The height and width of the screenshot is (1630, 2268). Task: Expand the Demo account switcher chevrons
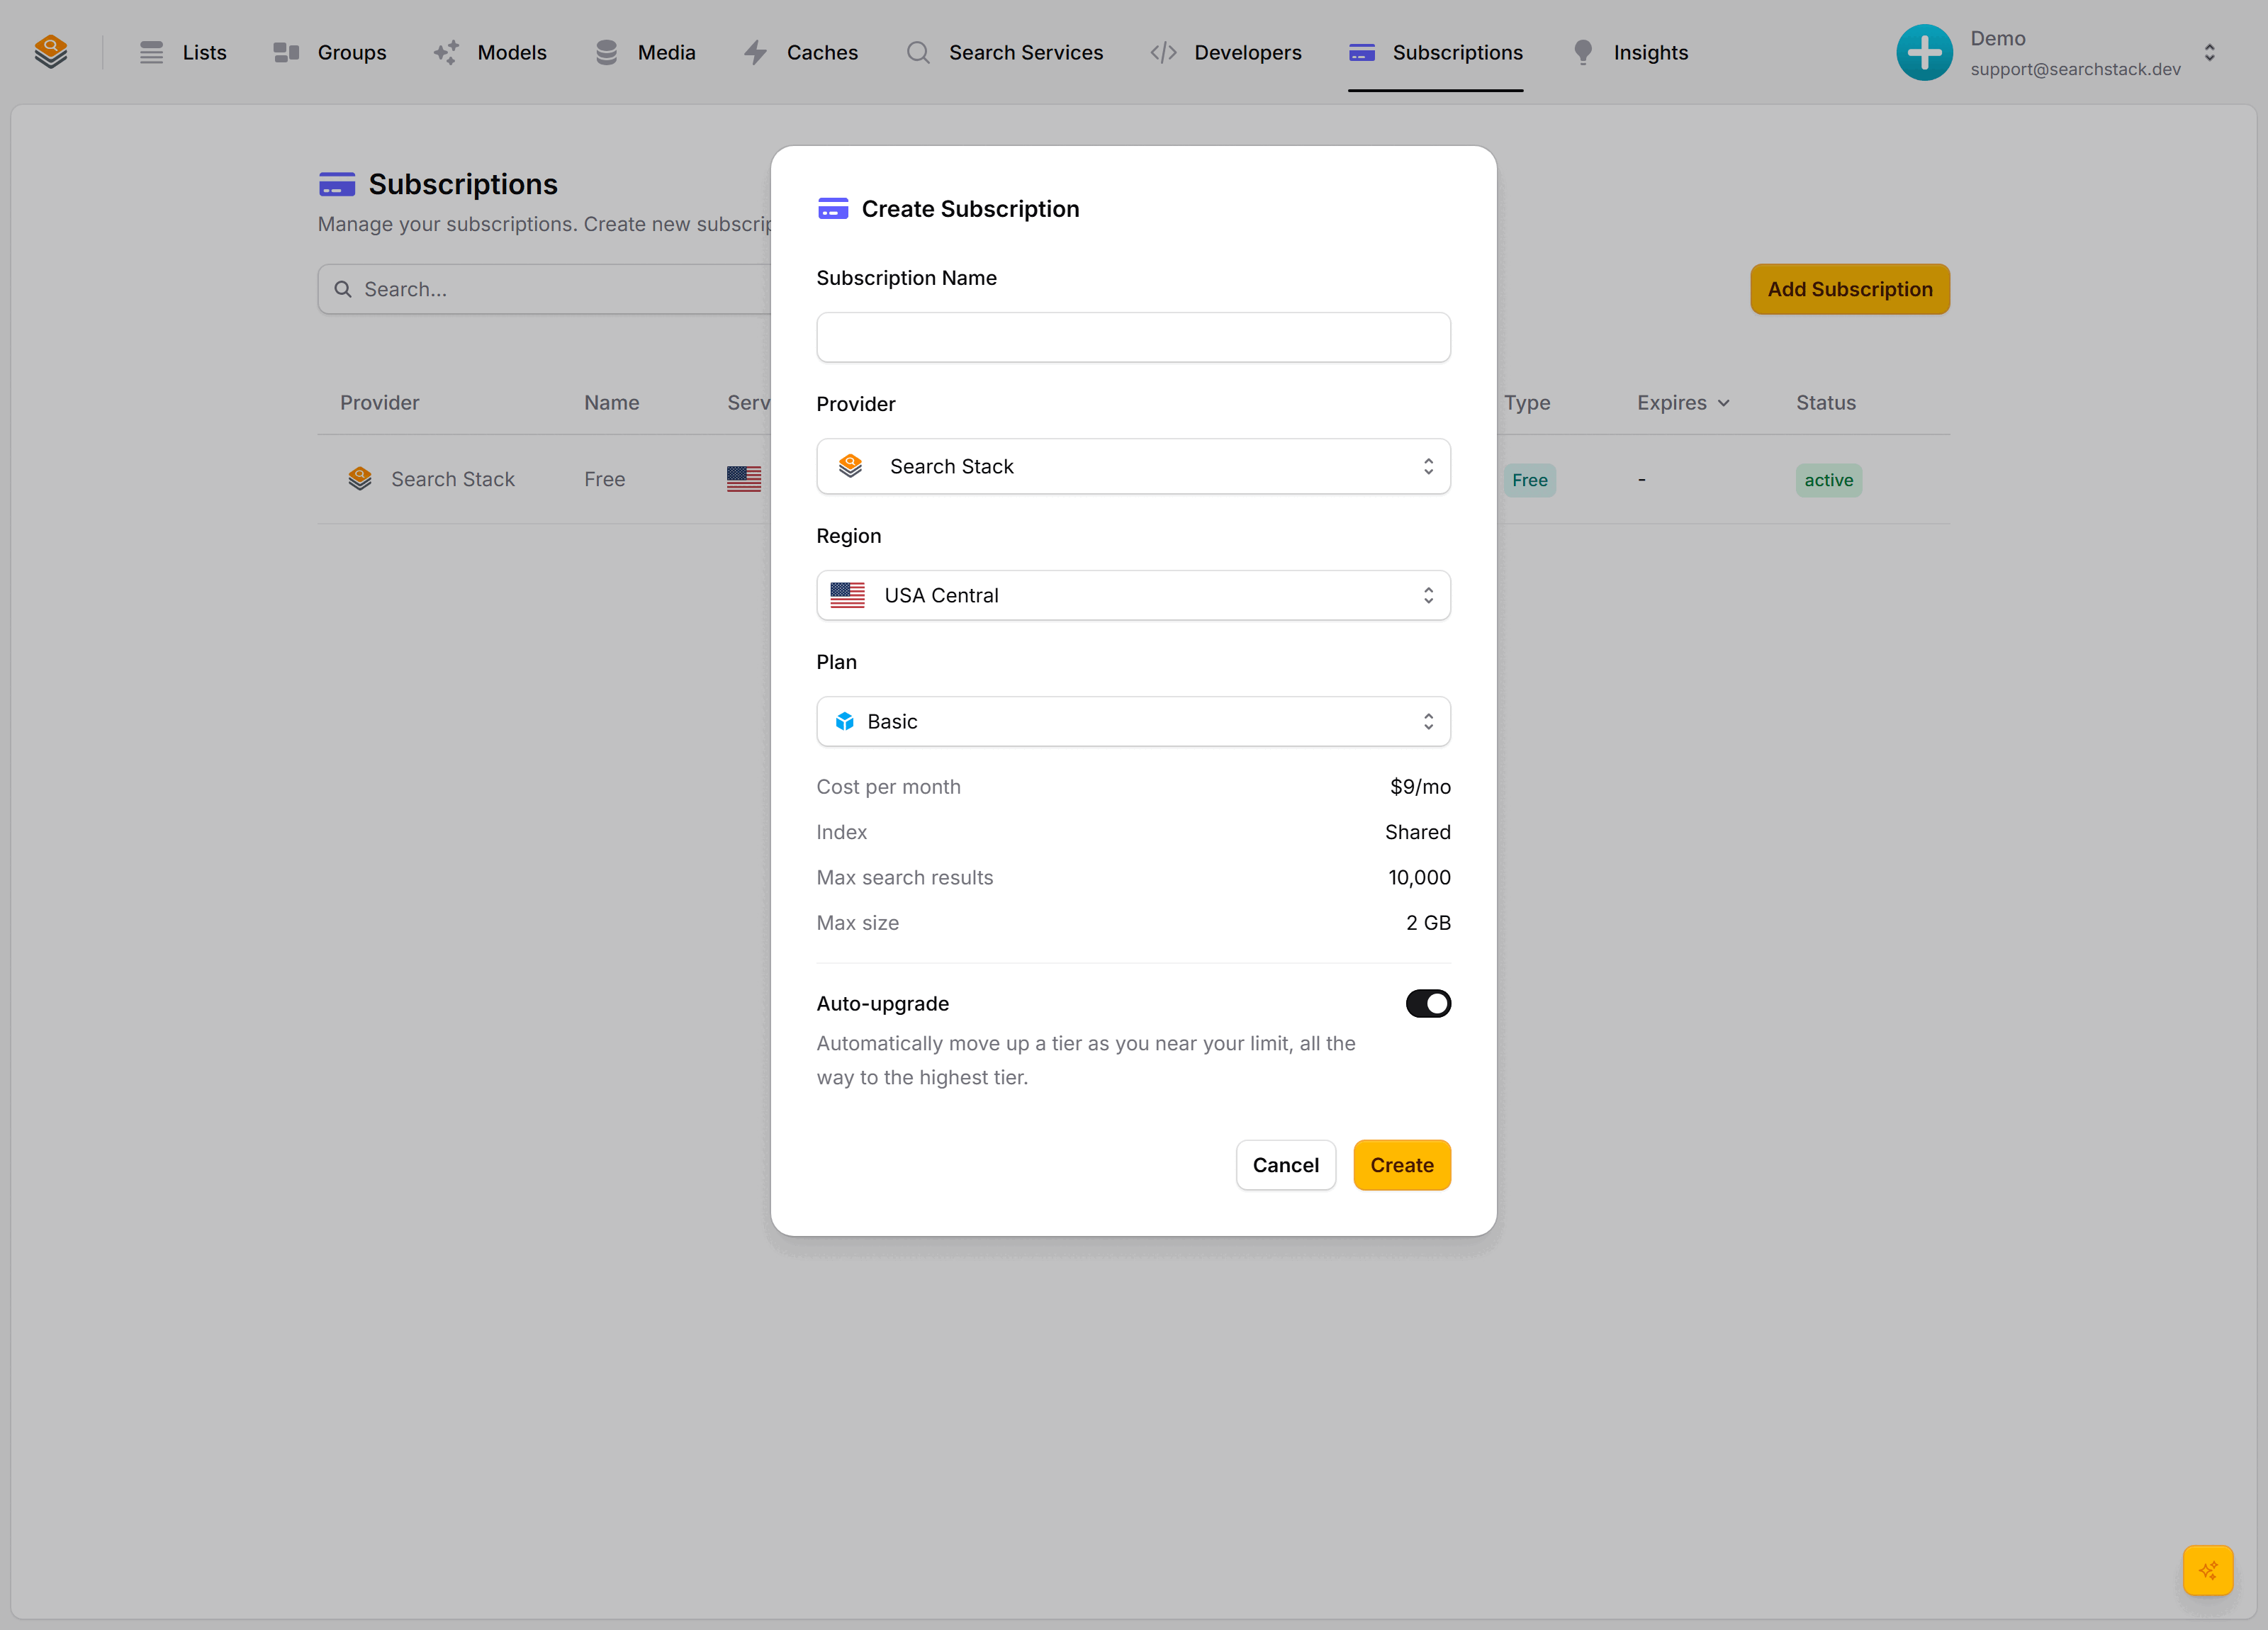(x=2209, y=52)
